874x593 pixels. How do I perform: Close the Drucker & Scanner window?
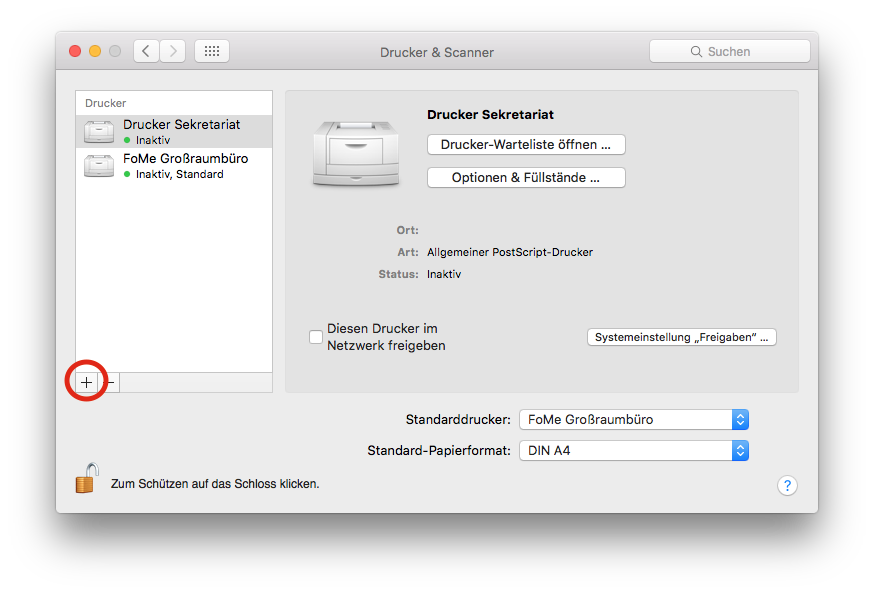point(75,51)
